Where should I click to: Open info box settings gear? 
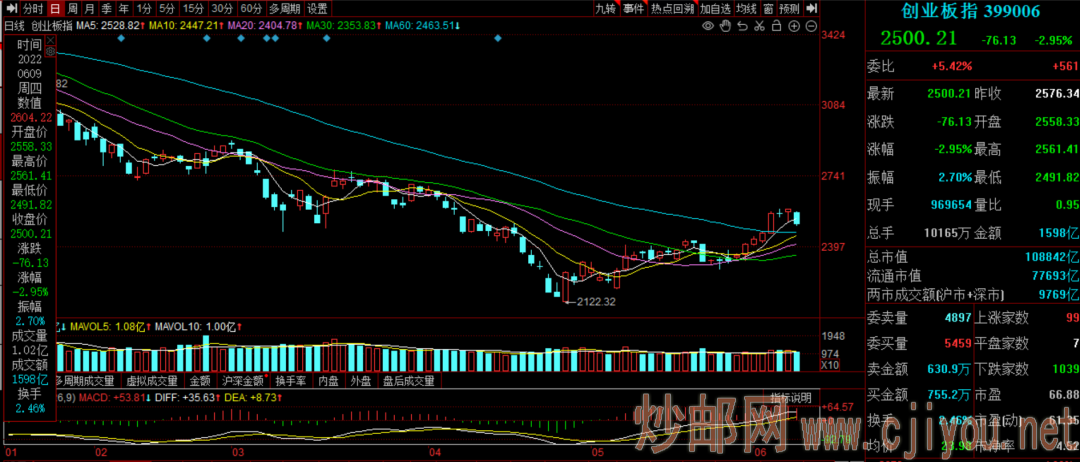(50, 51)
